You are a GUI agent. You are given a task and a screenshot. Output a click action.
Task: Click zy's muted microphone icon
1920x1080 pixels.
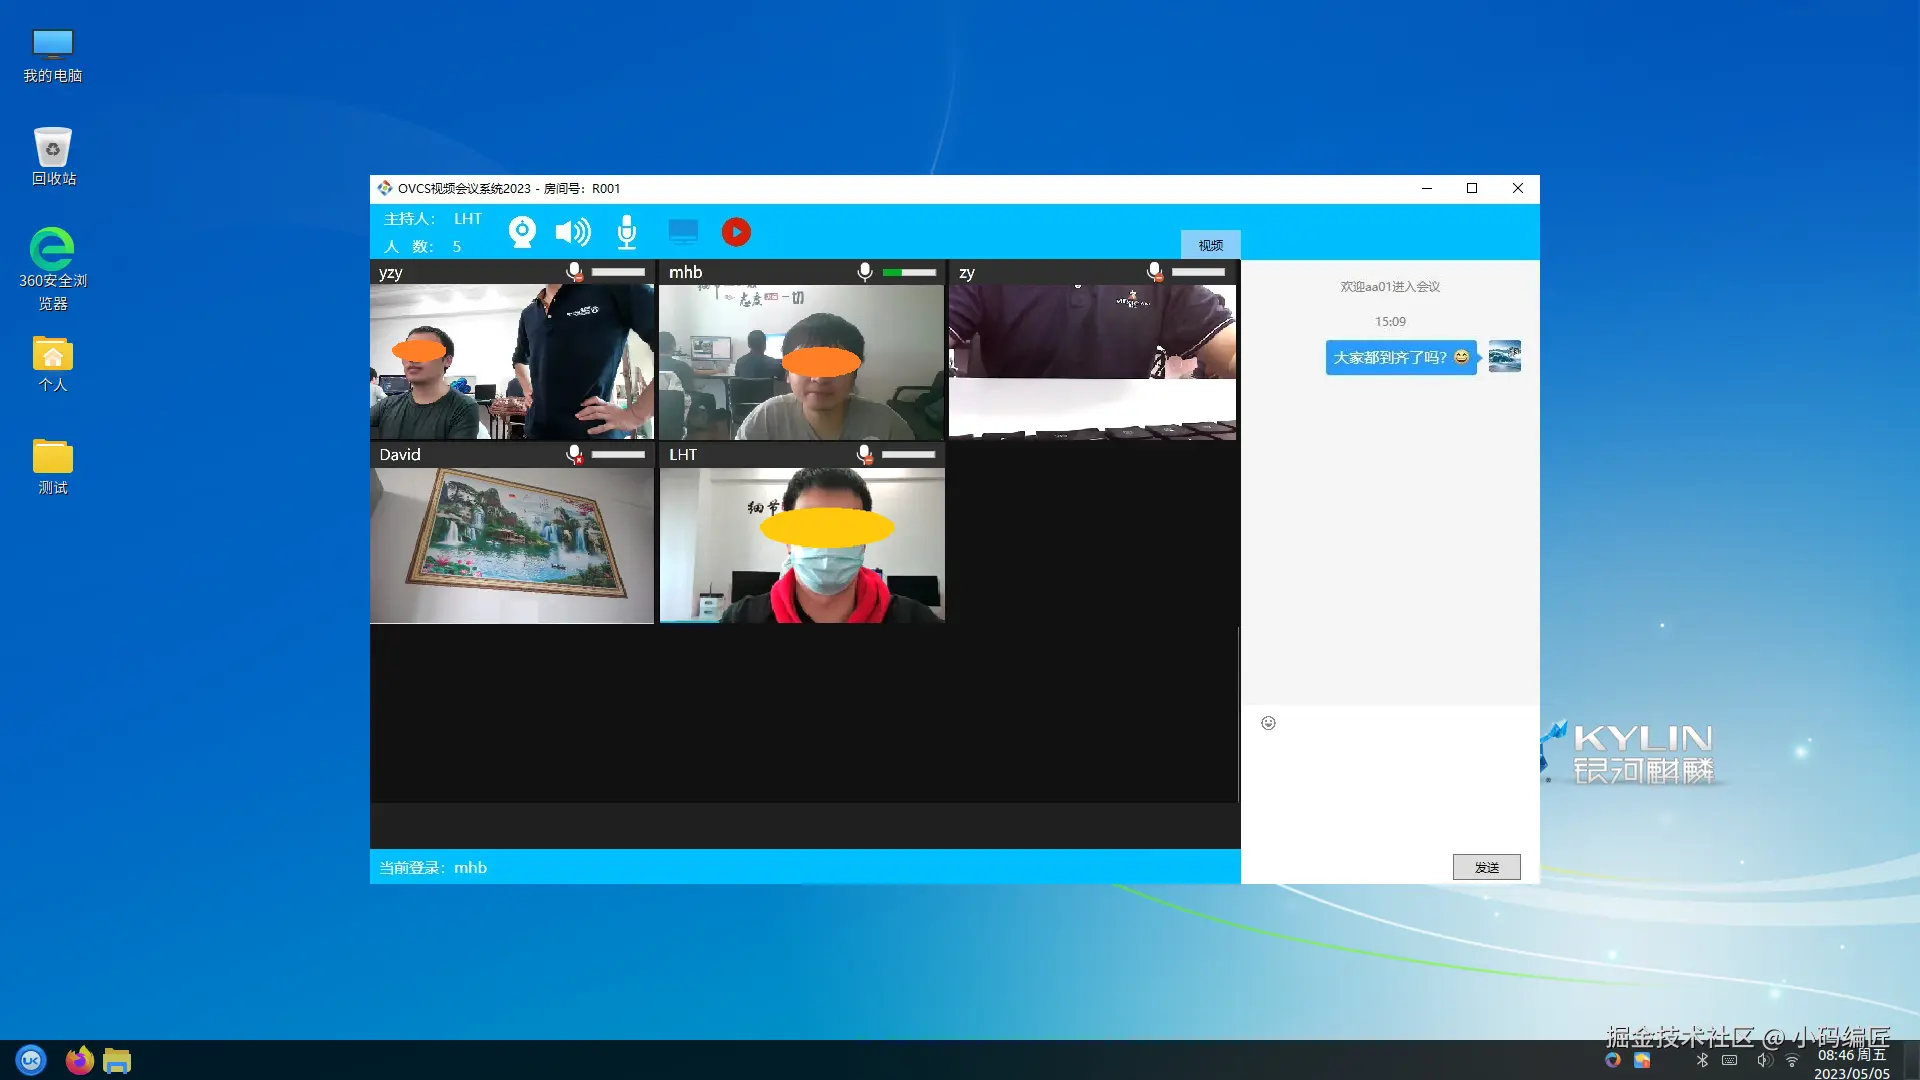(1155, 272)
